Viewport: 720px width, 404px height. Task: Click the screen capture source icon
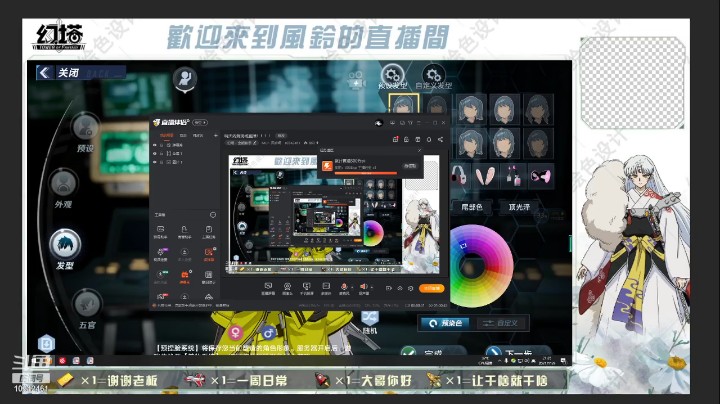point(268,288)
